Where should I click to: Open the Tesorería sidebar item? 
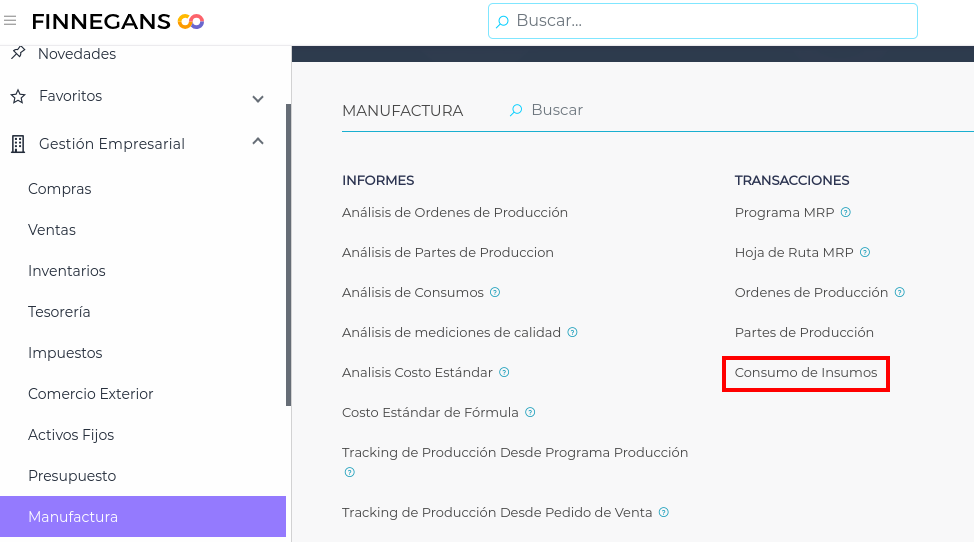coord(59,312)
